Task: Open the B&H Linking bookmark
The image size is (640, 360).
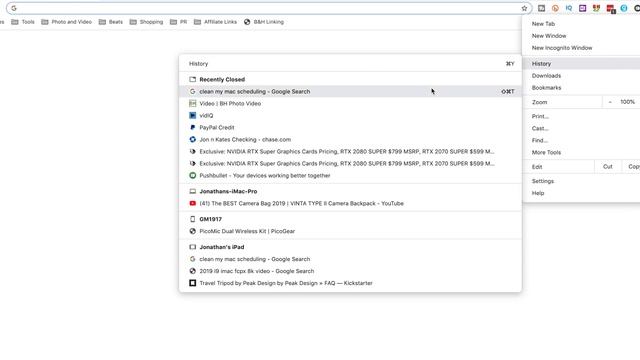Action: 264,22
